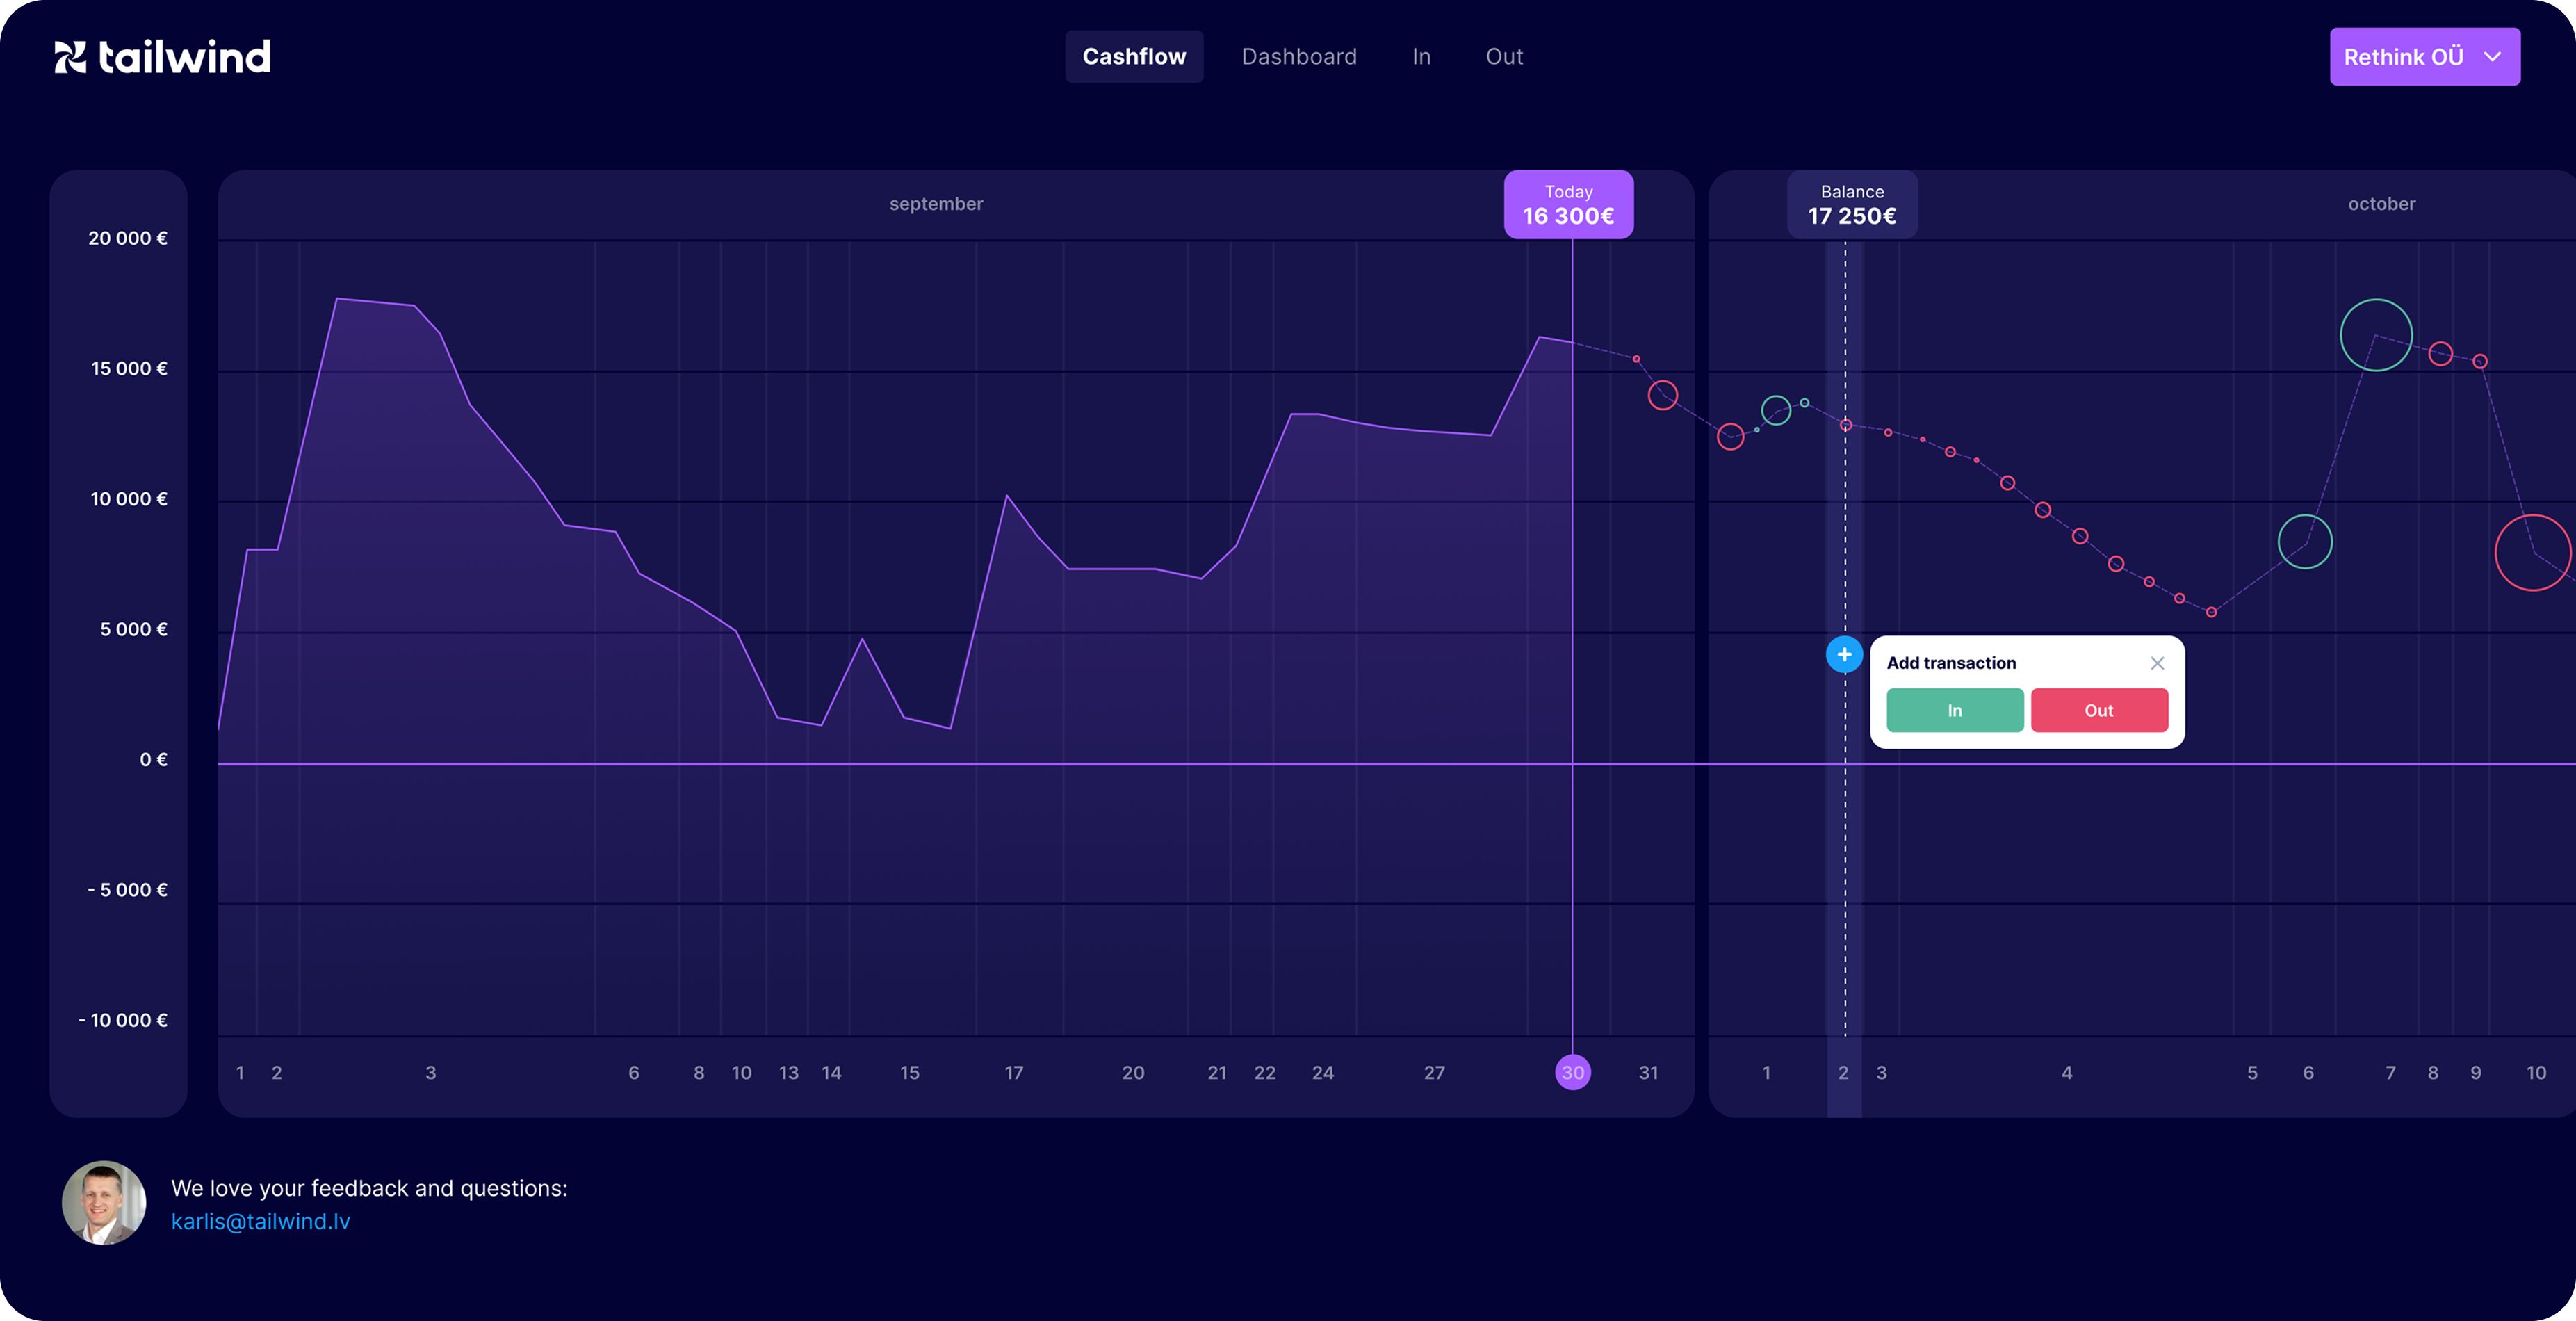This screenshot has width=2576, height=1321.
Task: Click the support person's avatar photo
Action: [104, 1203]
